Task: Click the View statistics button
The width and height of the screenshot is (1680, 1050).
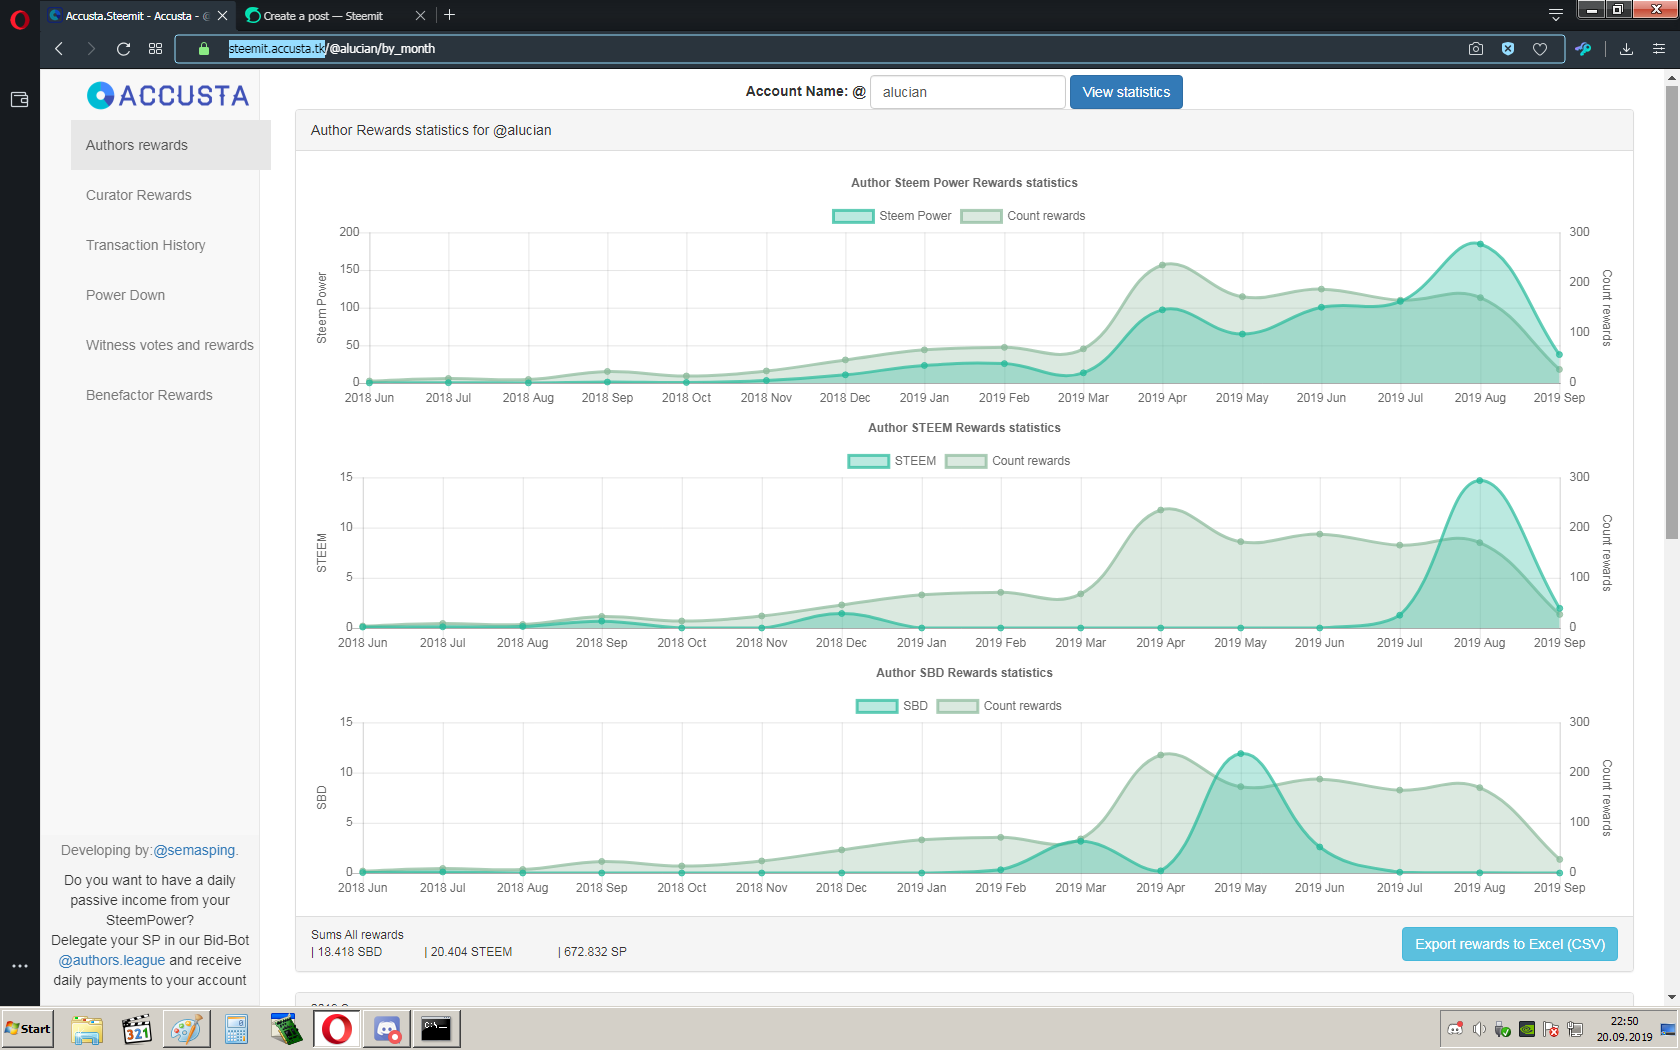Action: tap(1126, 92)
